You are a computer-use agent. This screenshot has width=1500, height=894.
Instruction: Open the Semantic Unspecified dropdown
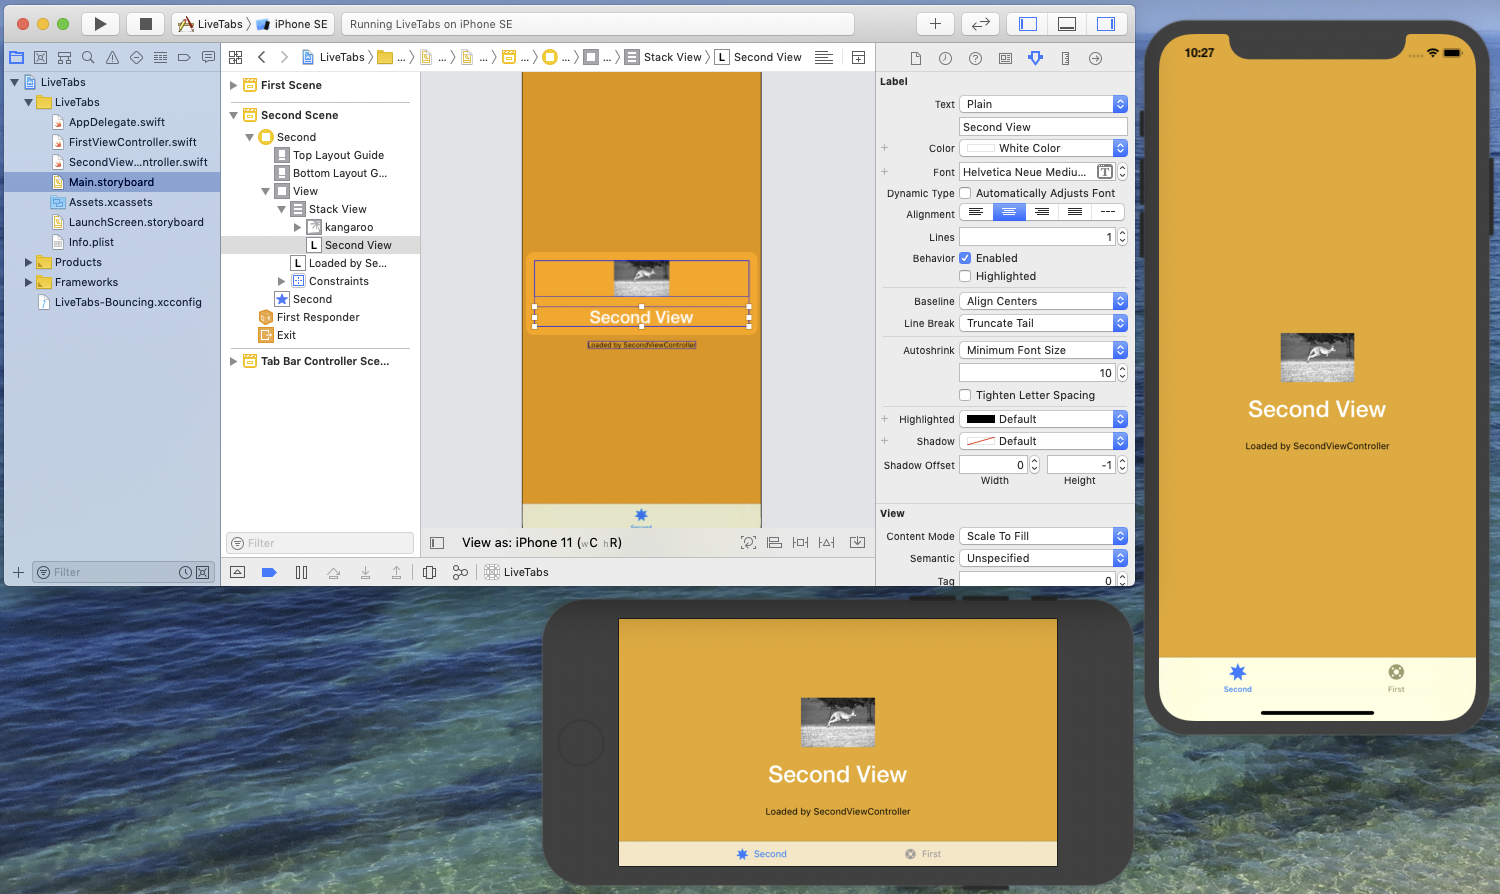coord(1043,558)
